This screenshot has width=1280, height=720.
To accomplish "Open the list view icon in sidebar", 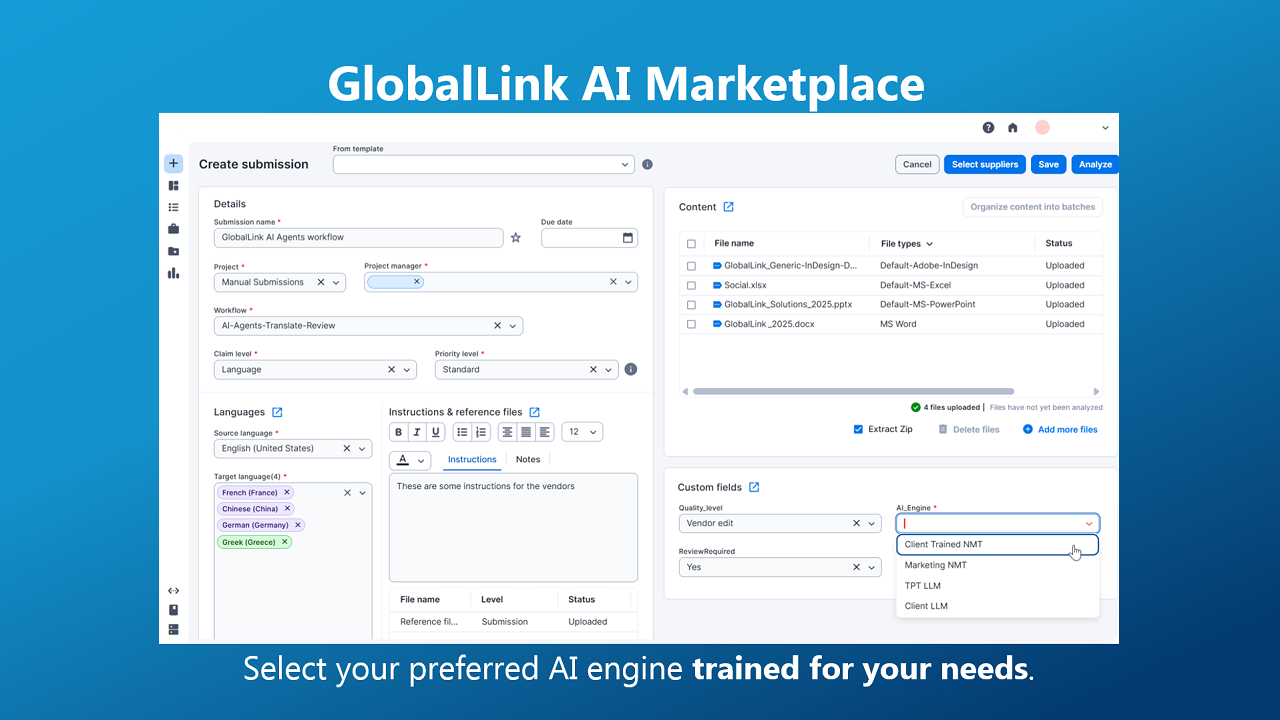I will 173,207.
